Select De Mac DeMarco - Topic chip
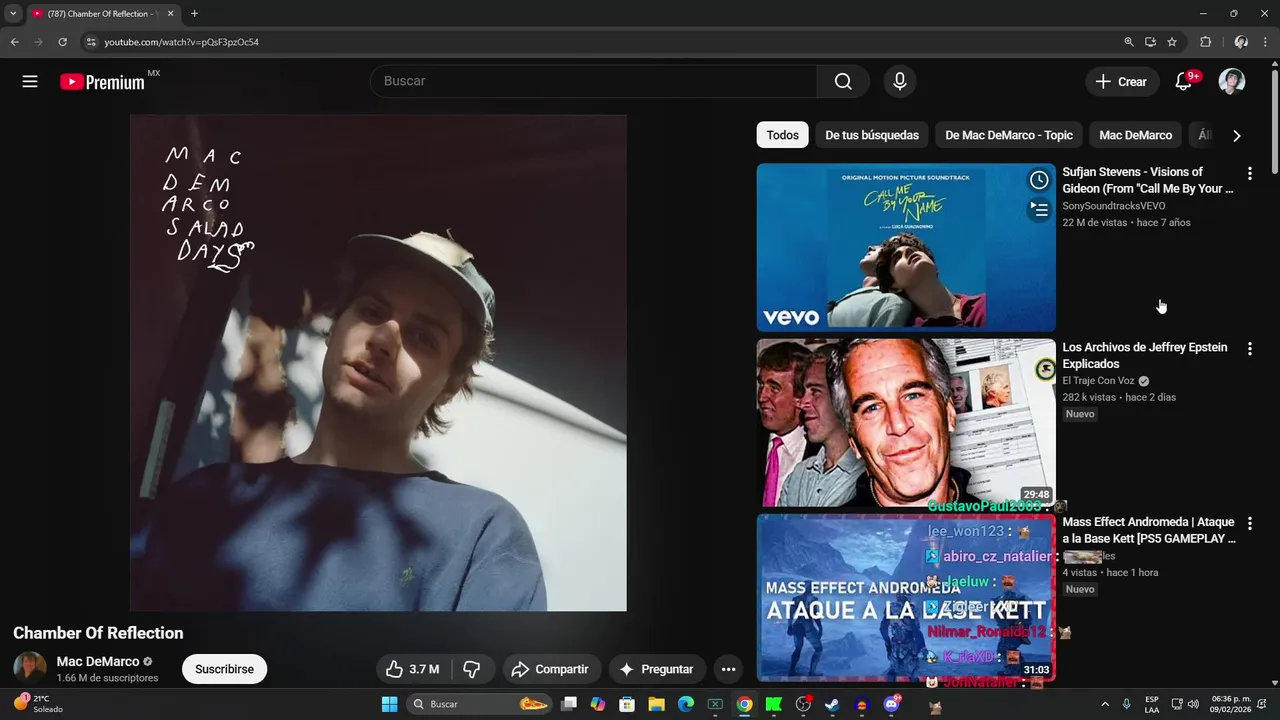Screen dimensions: 1280x720 coord(1009,135)
